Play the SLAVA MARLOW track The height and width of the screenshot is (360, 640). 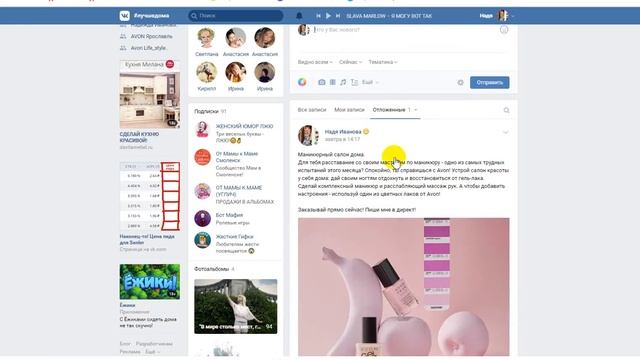328,16
